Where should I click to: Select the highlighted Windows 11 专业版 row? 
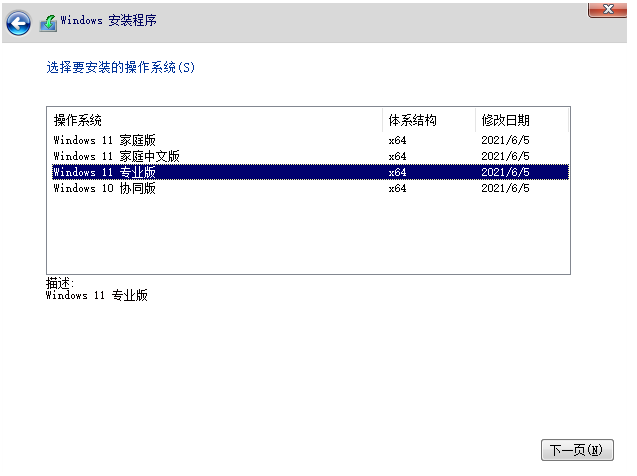tap(104, 172)
